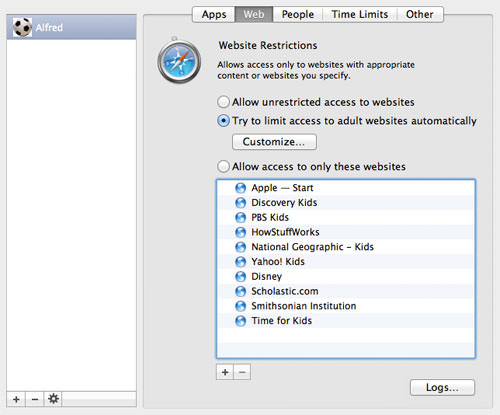Select Allow access to only these websites

(311, 166)
